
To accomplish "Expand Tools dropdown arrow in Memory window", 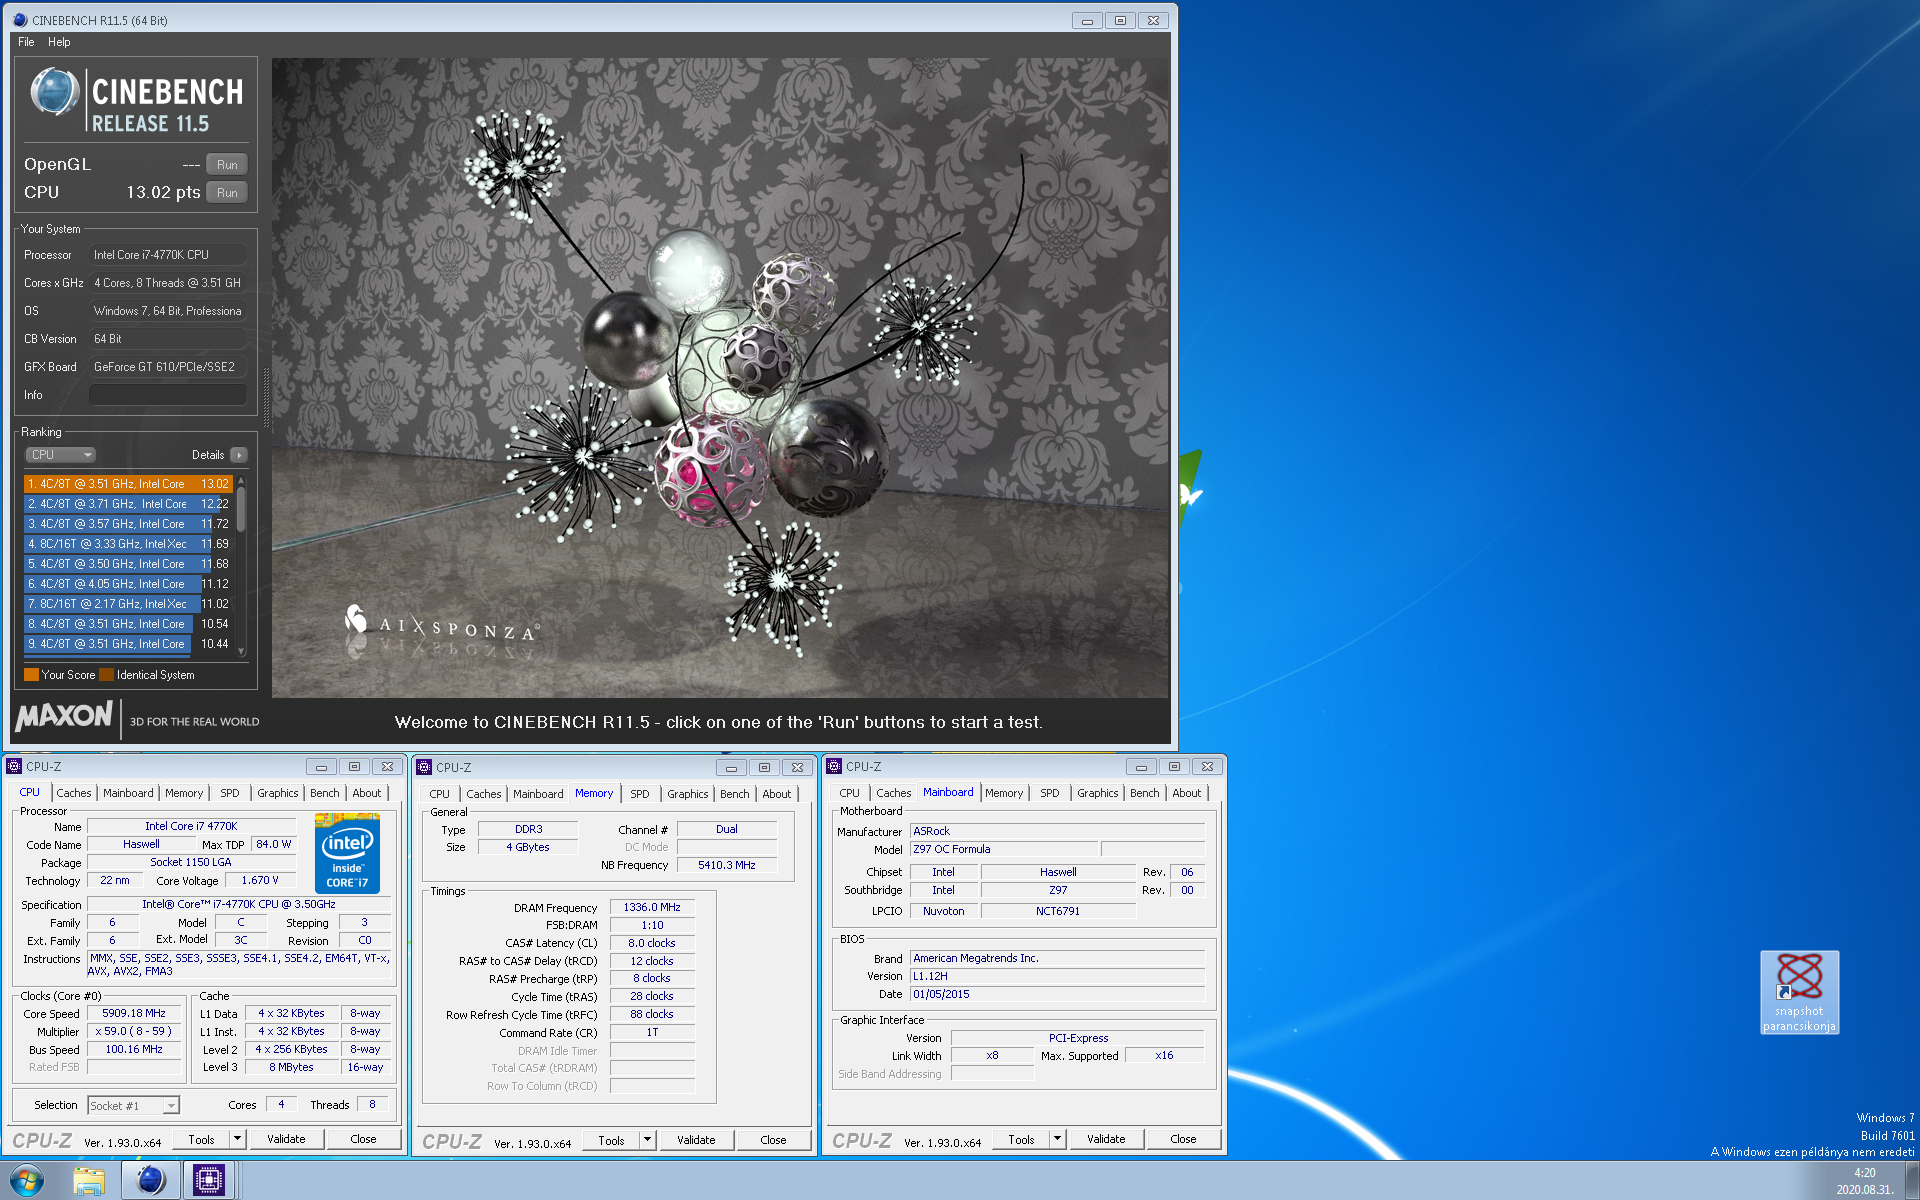I will pos(647,1140).
